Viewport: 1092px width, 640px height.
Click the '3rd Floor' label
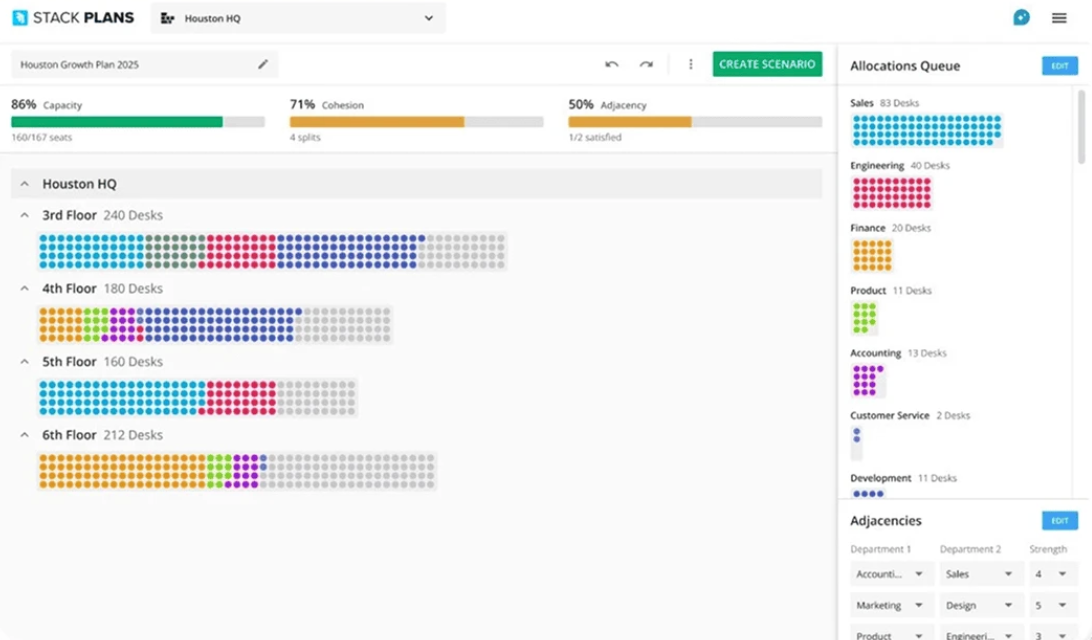[x=69, y=215]
